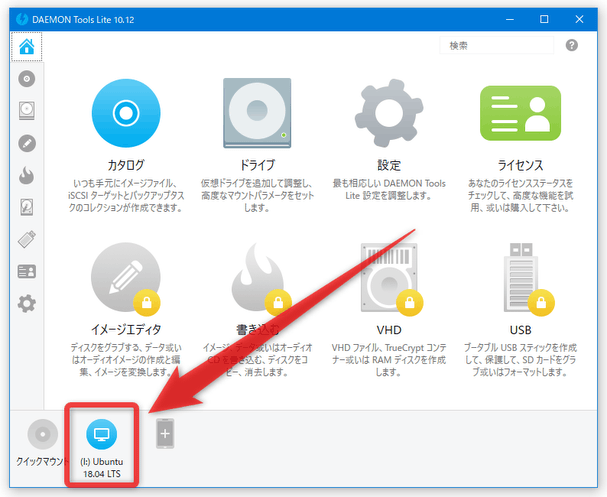The image size is (607, 497).
Task: Click the イメージエディタ heading text
Action: point(126,330)
